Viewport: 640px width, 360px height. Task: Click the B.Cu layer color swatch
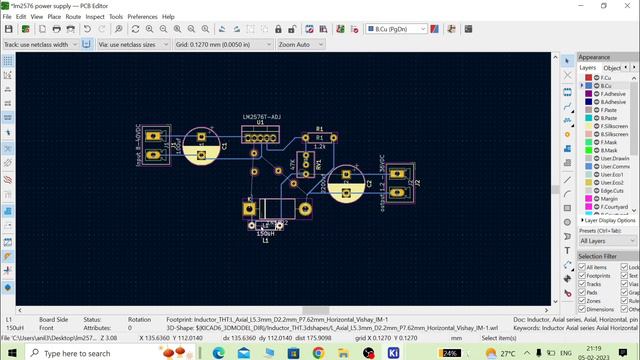coord(589,86)
